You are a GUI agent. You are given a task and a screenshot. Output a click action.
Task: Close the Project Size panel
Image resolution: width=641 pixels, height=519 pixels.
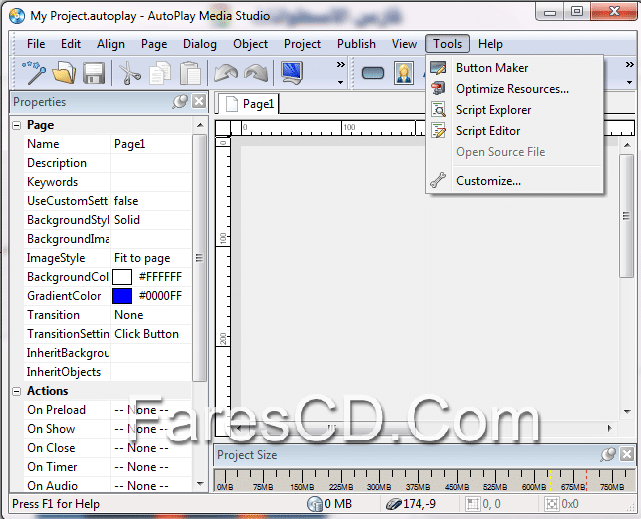point(627,454)
